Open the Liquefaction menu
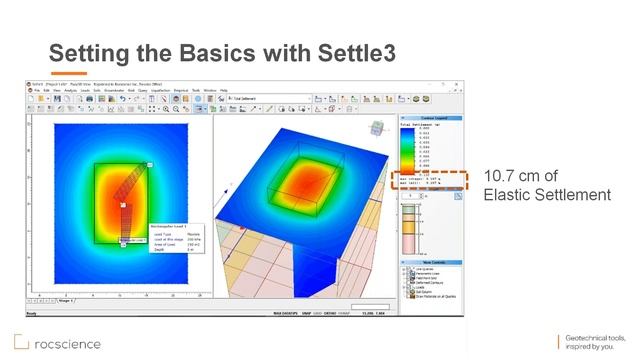The height and width of the screenshot is (360, 640). pos(160,90)
